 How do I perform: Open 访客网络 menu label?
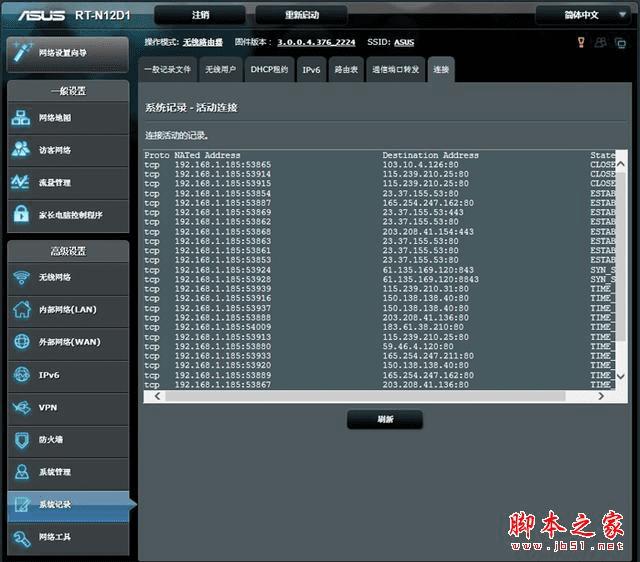55,150
